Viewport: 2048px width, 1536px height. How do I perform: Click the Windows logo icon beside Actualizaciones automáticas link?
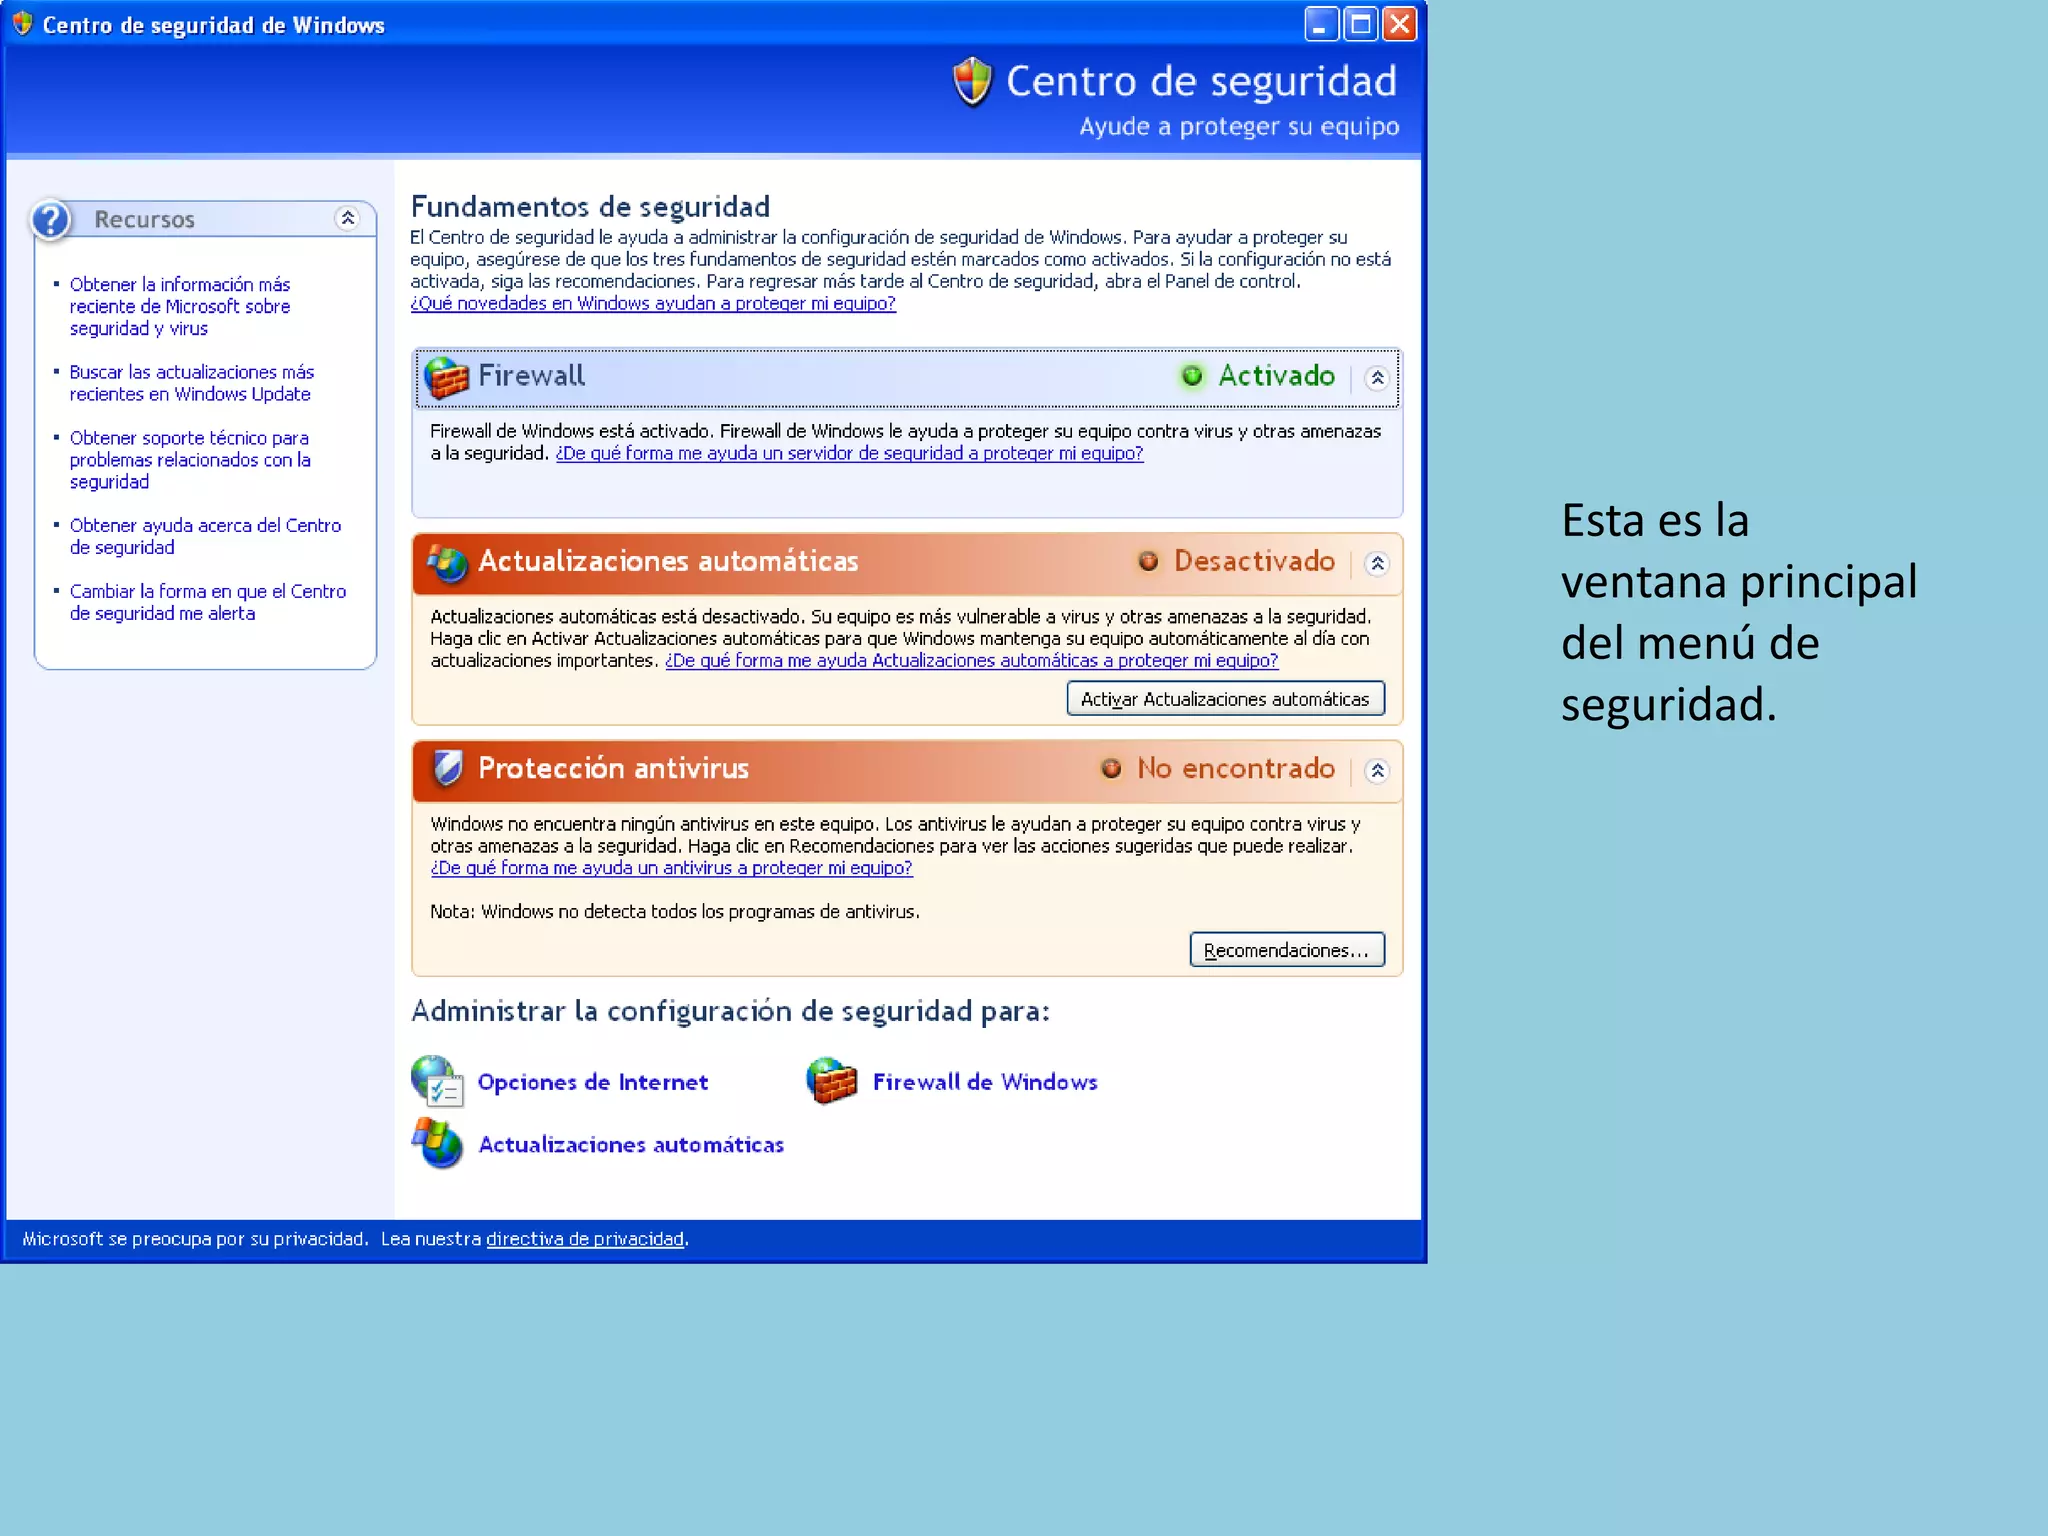pyautogui.click(x=437, y=1143)
